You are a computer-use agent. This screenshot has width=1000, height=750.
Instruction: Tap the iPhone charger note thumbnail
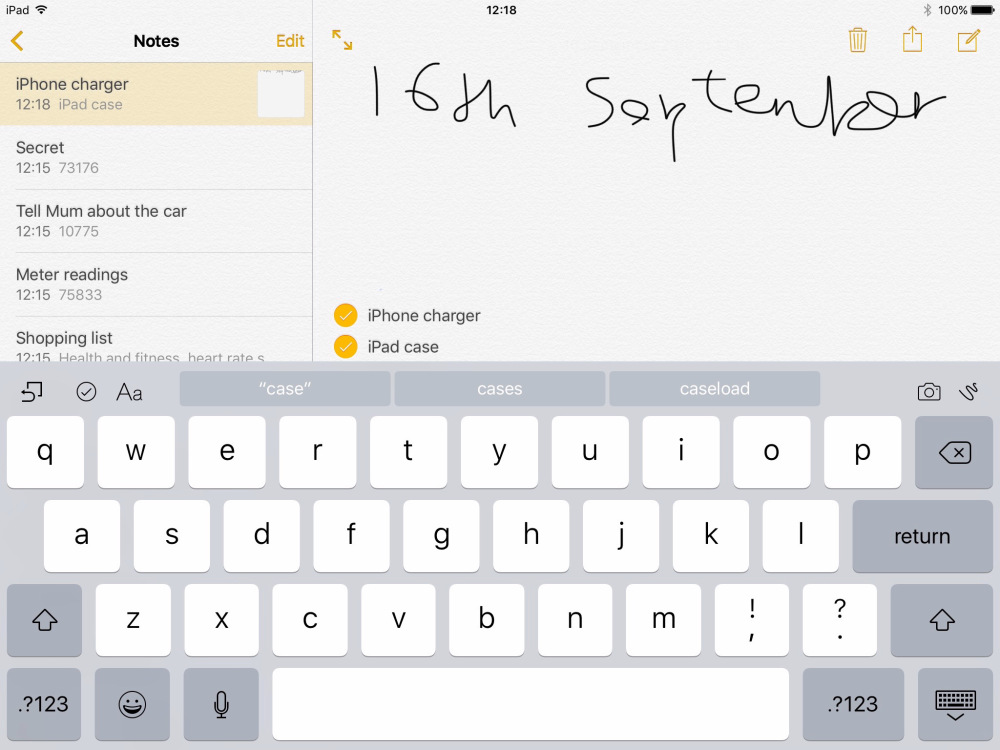280,94
